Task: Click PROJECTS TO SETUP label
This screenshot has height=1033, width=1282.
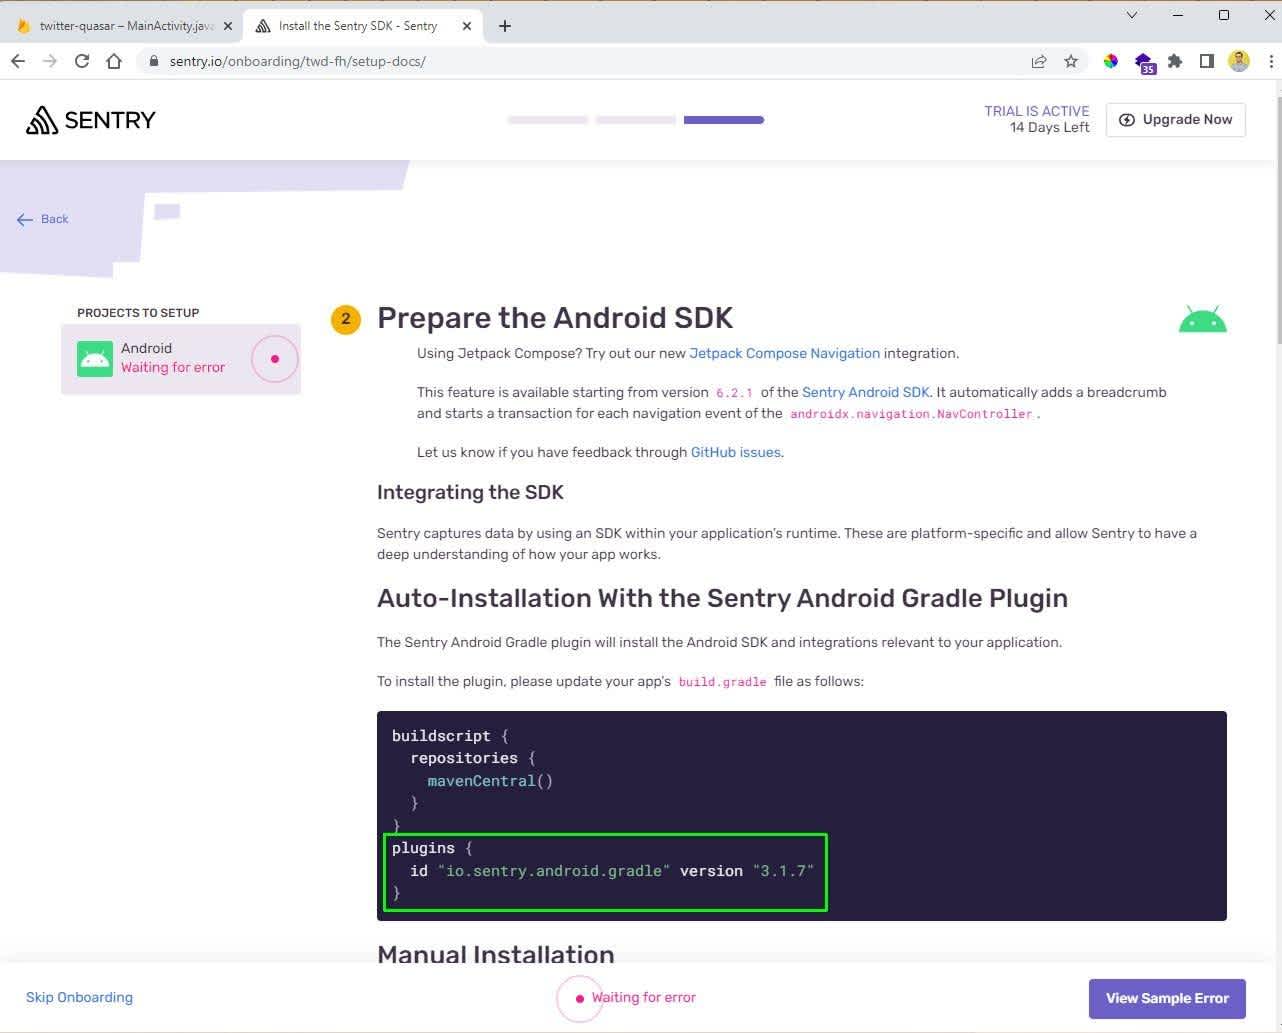Action: pos(138,313)
